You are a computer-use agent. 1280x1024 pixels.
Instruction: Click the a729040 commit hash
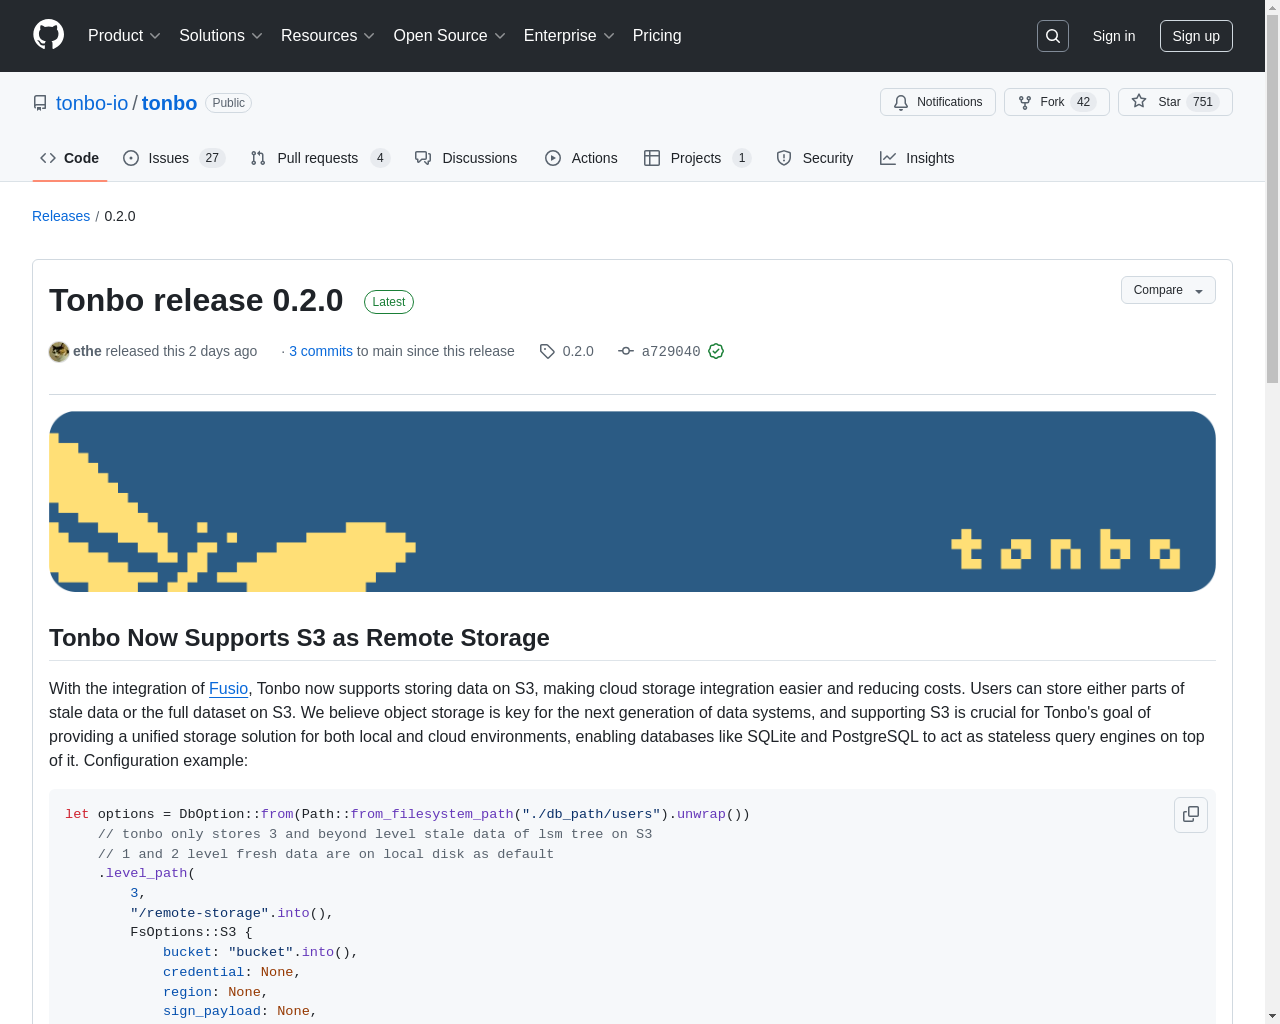(671, 351)
